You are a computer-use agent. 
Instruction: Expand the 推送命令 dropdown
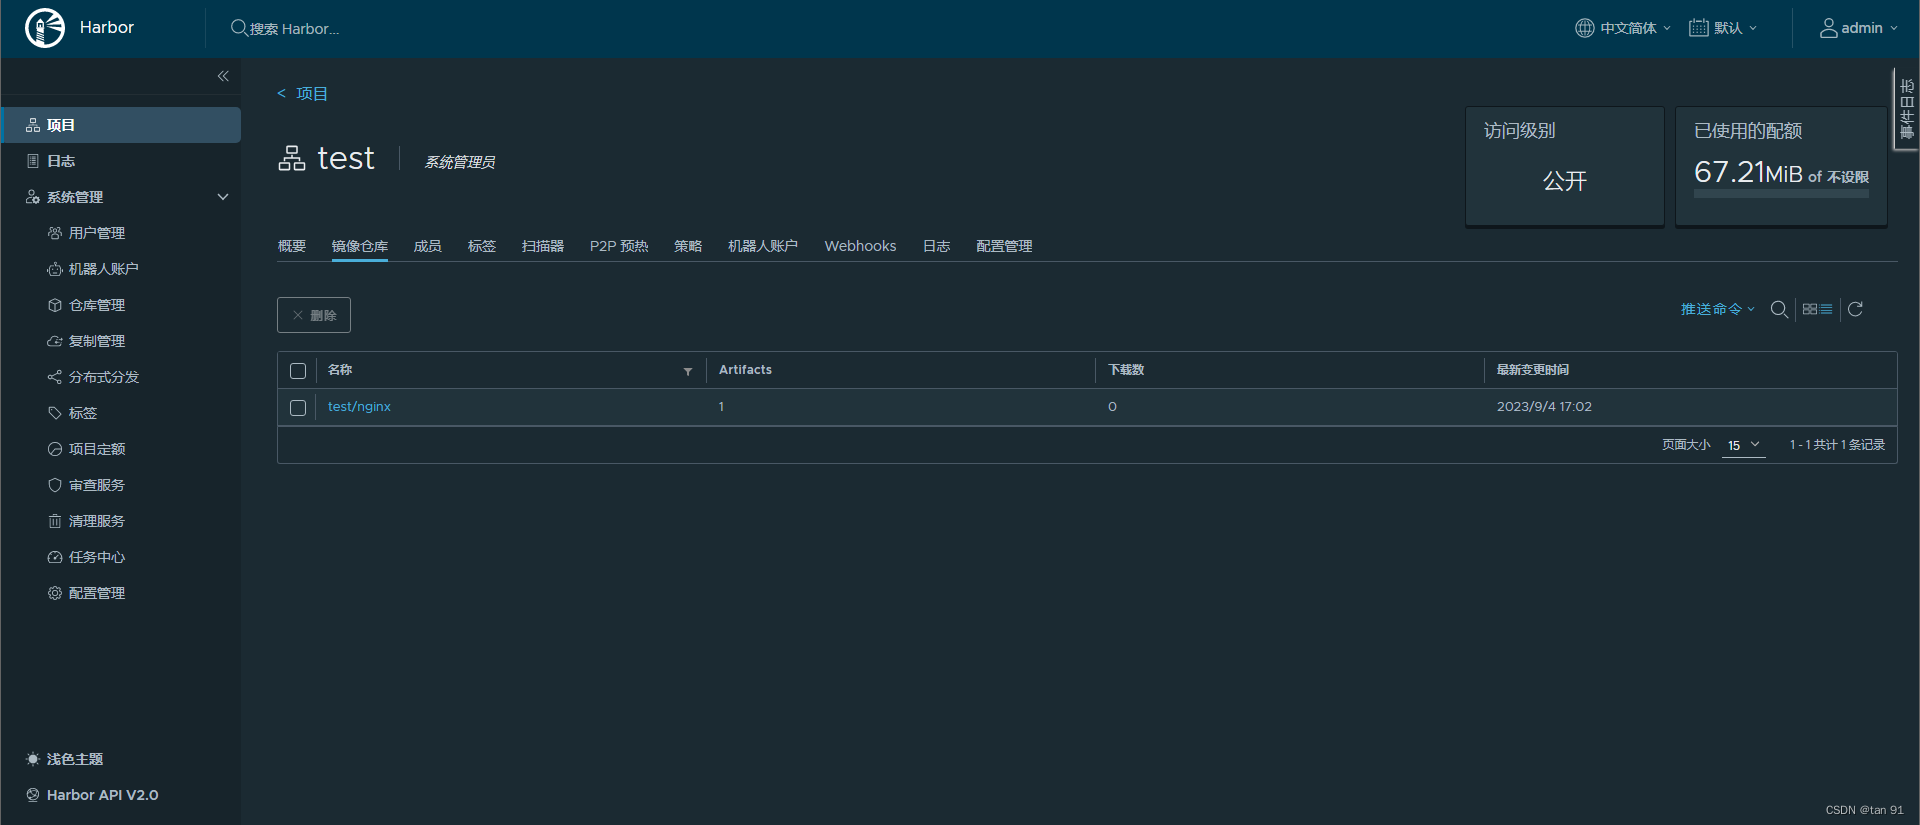(x=1717, y=309)
